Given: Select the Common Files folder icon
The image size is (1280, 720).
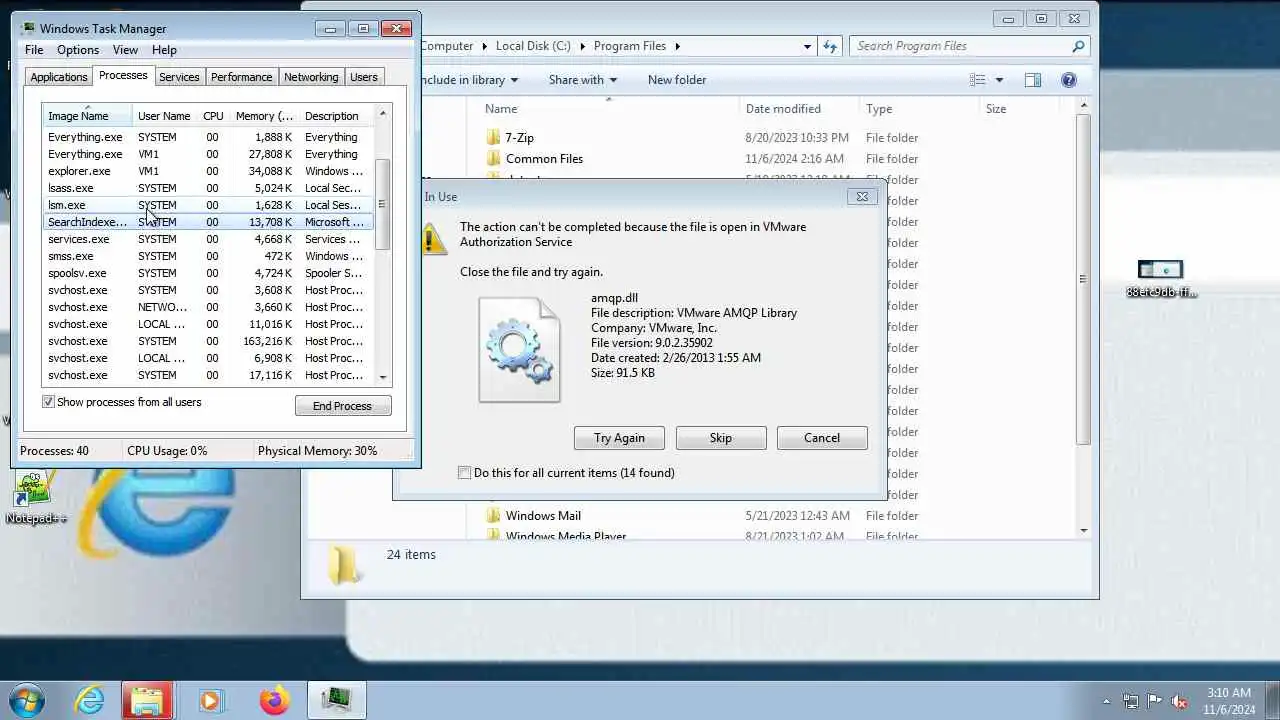Looking at the screenshot, I should 493,158.
